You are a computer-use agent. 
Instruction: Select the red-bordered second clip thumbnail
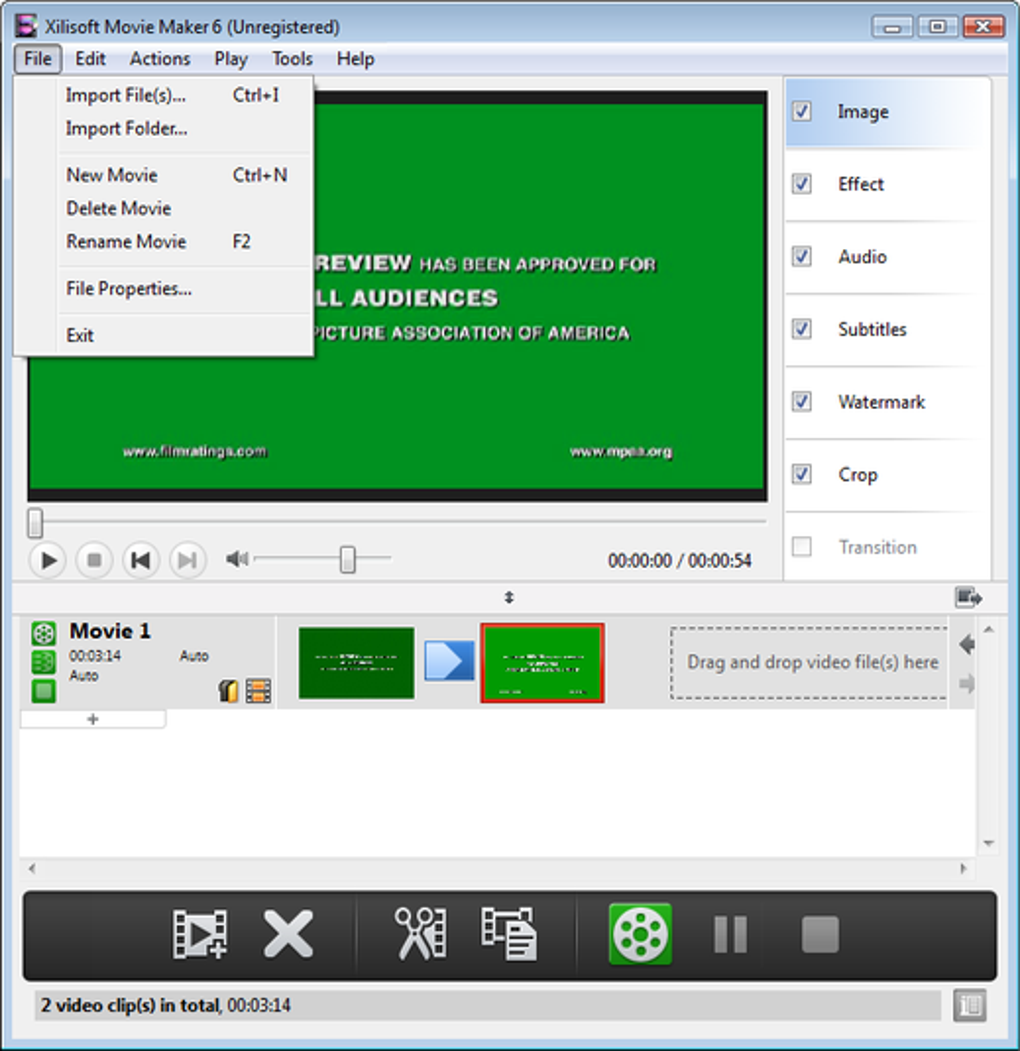point(542,663)
